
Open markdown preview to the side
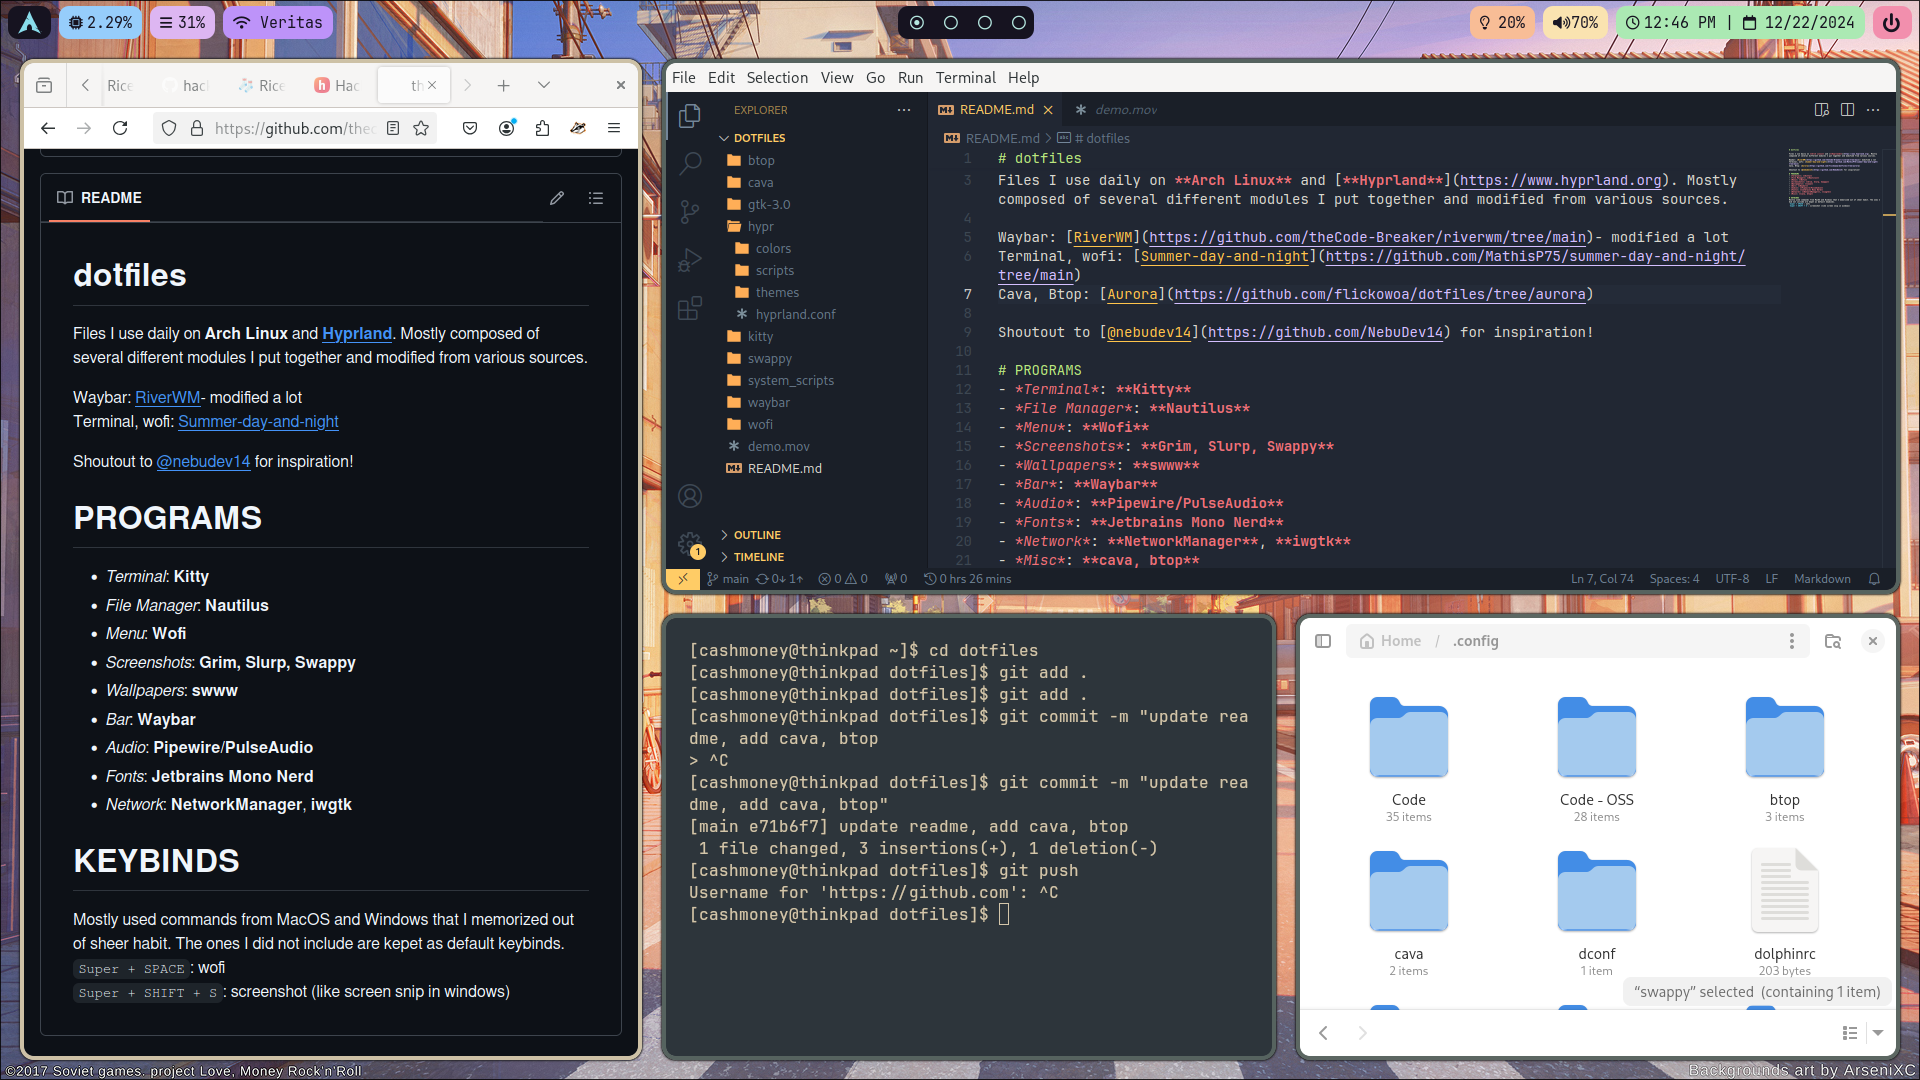[1821, 110]
